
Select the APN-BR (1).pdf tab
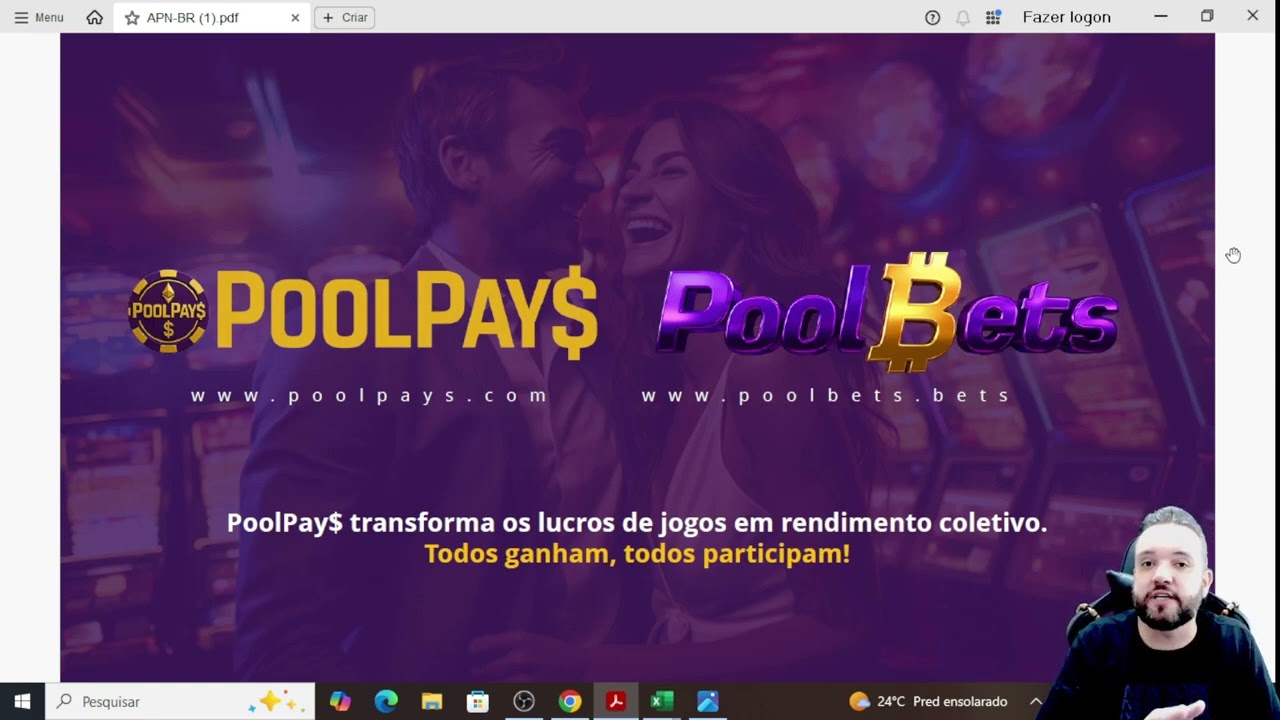212,18
